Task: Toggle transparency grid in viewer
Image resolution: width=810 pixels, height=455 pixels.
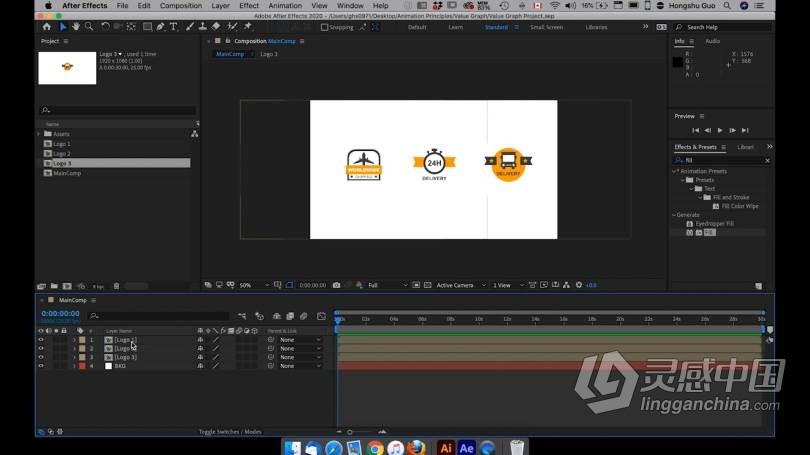Action: click(x=427, y=285)
